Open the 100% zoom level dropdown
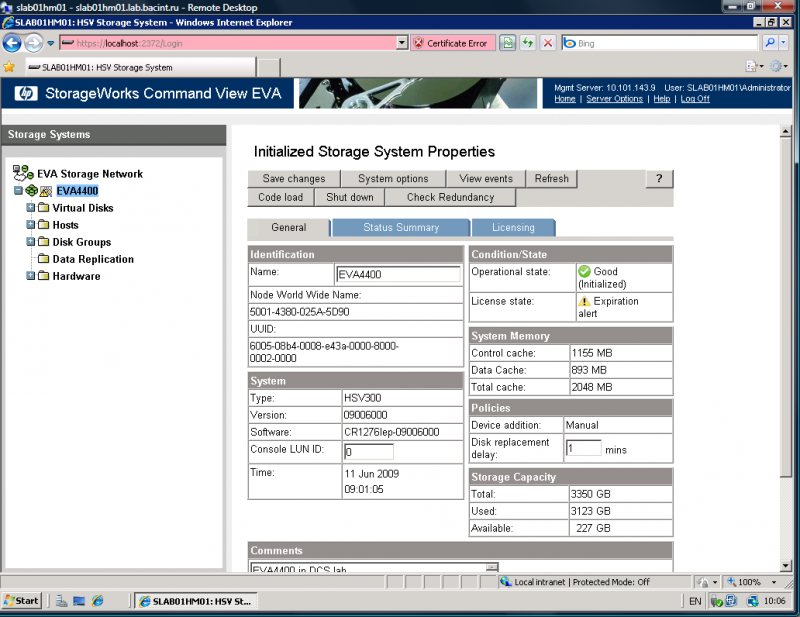The width and height of the screenshot is (800, 617). pos(774,582)
